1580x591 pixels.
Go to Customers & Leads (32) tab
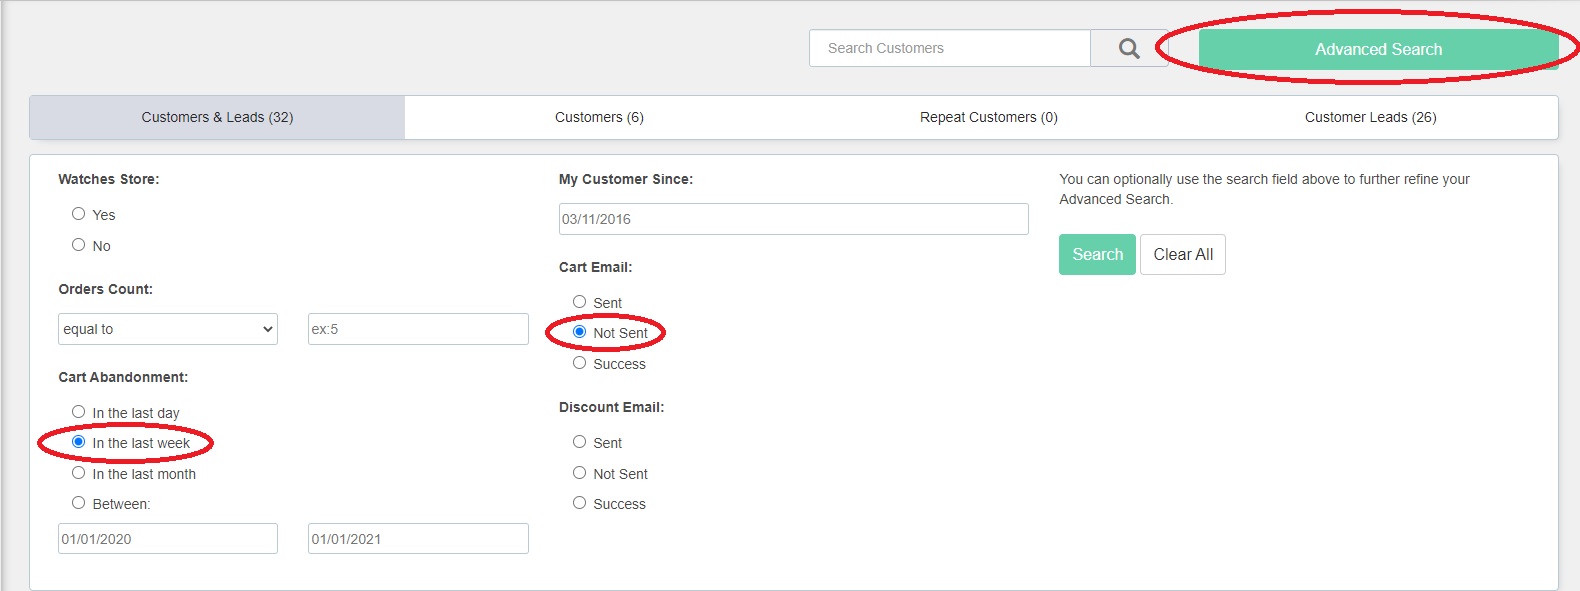click(217, 117)
